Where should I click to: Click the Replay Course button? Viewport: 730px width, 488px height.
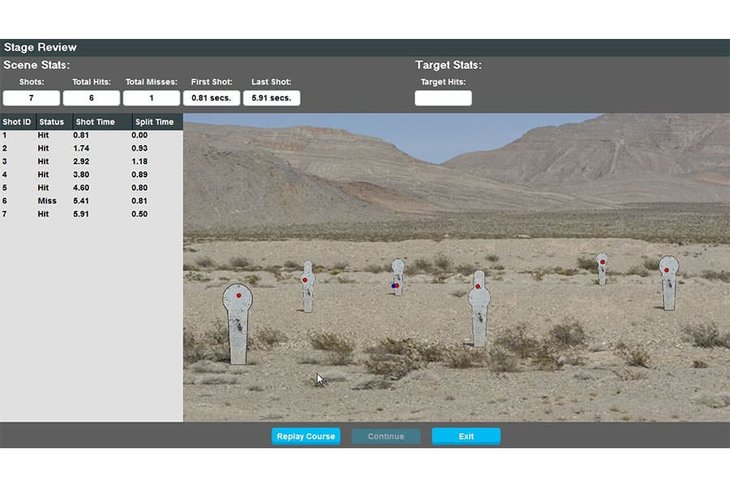click(306, 436)
